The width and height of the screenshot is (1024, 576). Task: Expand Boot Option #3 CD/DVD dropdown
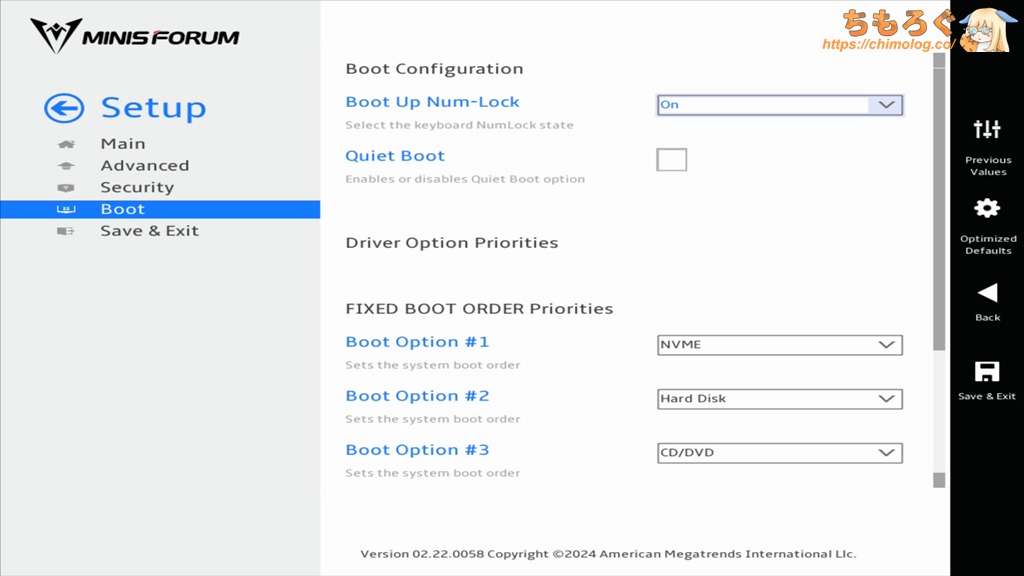pyautogui.click(x=779, y=453)
